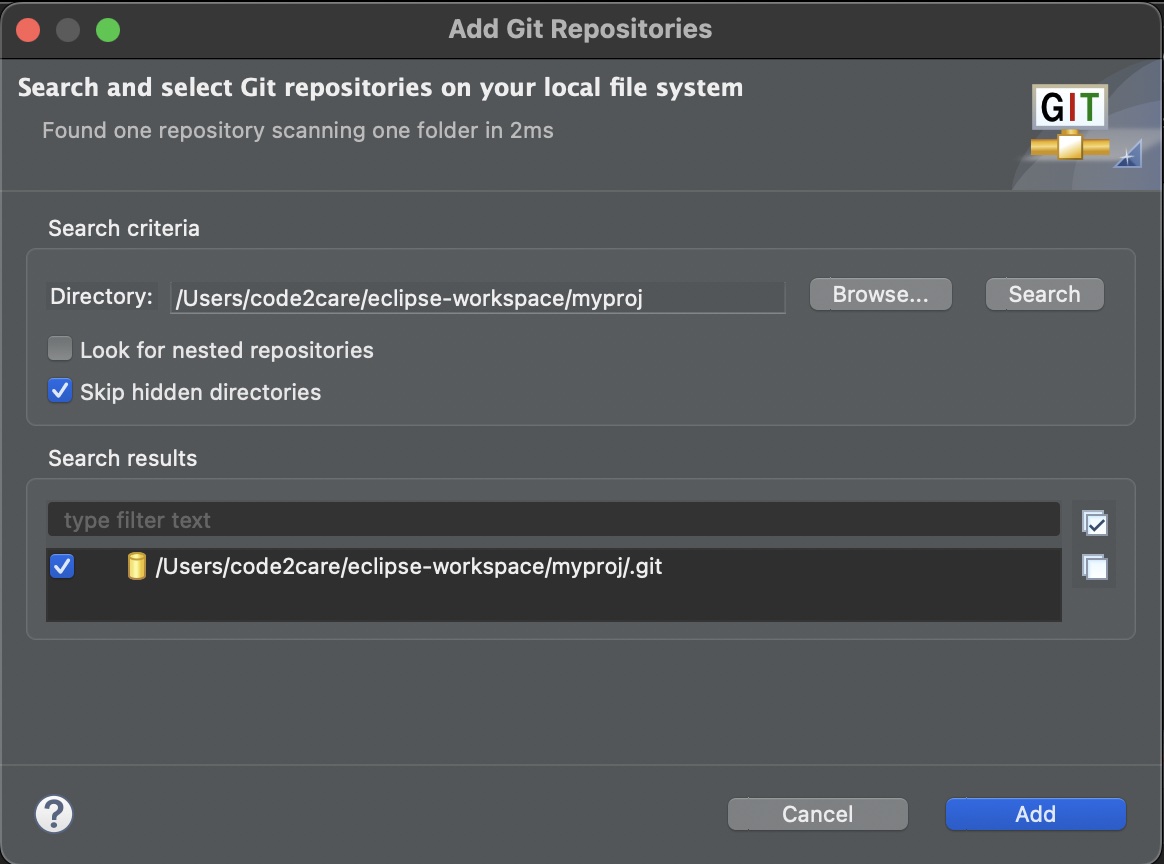Click the Add Git Repositories title bar

[x=580, y=29]
